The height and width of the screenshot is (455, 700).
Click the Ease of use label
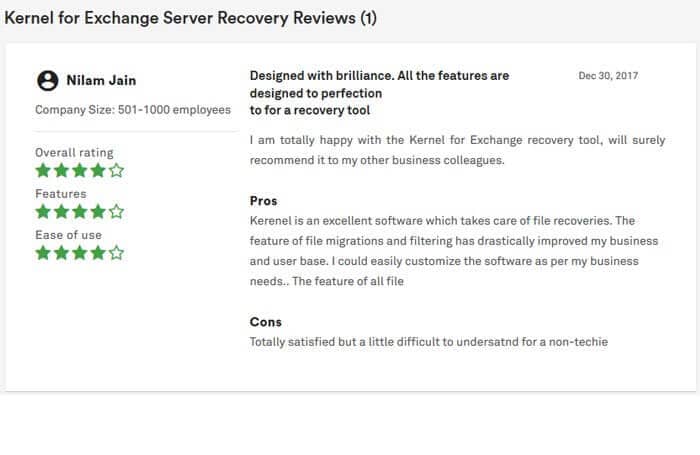[x=68, y=235]
